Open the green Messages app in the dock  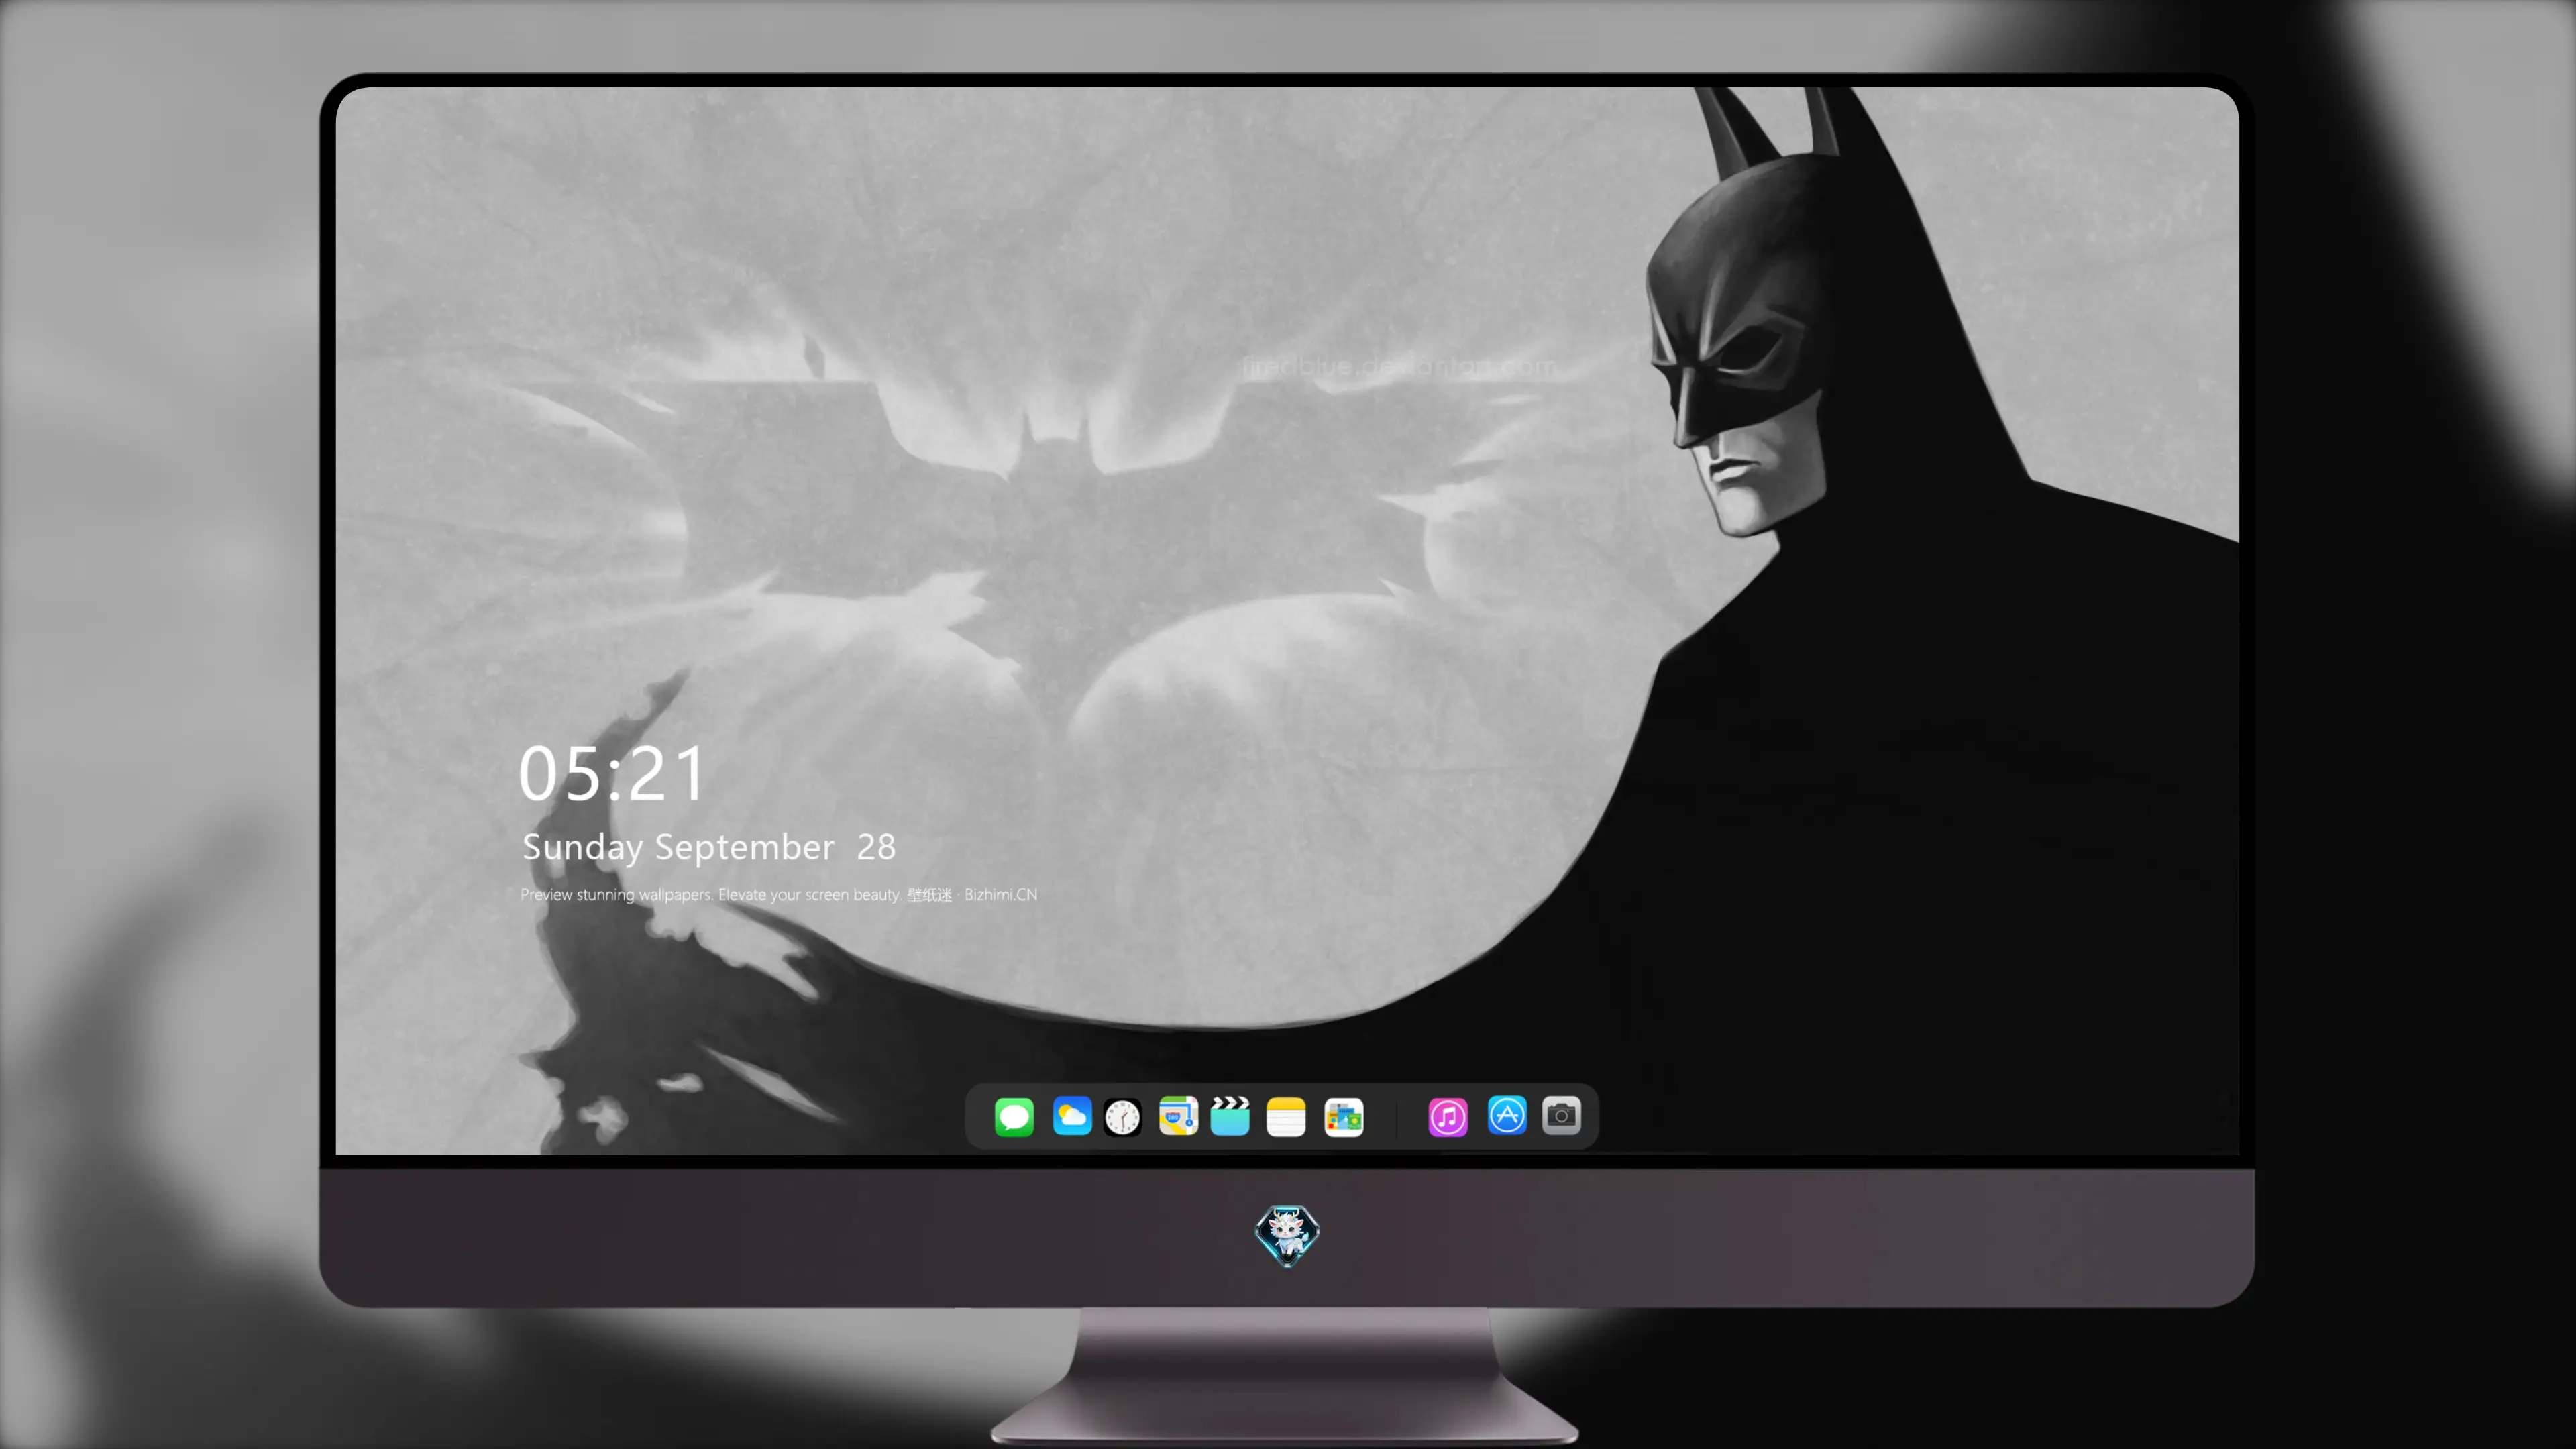point(1014,1116)
